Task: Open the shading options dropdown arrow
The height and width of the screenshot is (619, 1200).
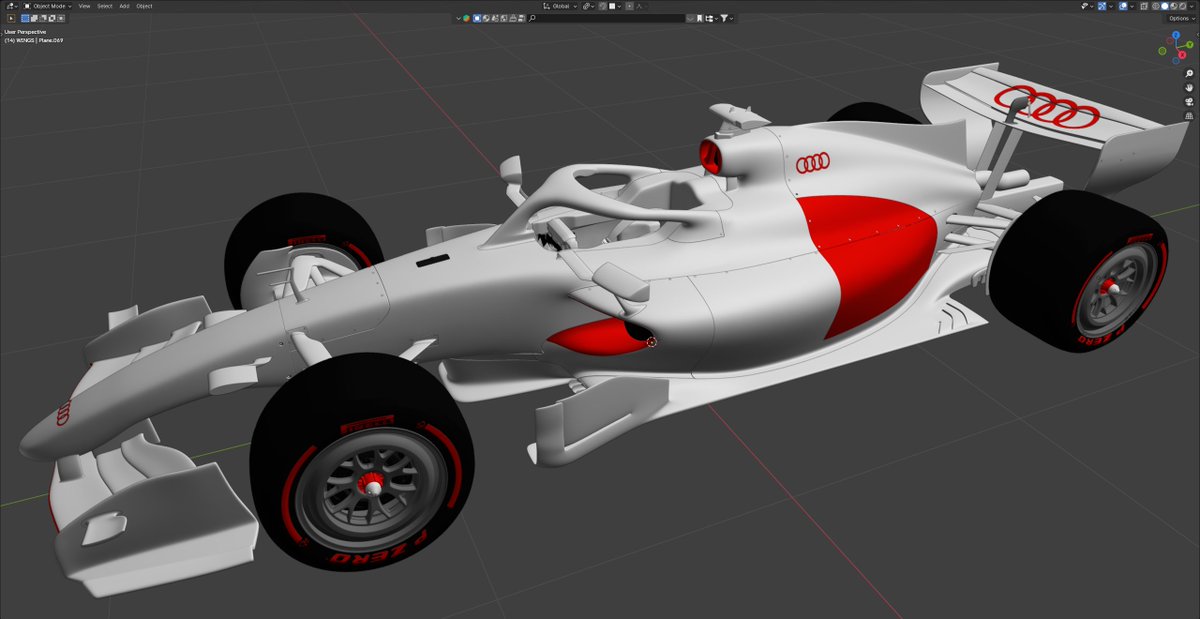Action: tap(1191, 6)
